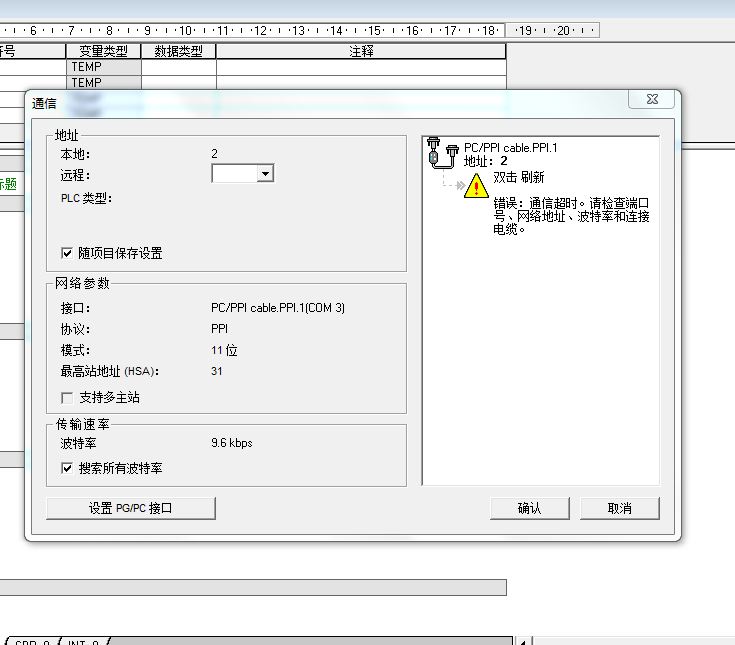Toggle 随项目保存设置 checkbox
This screenshot has height=645, width=735.
coord(68,254)
